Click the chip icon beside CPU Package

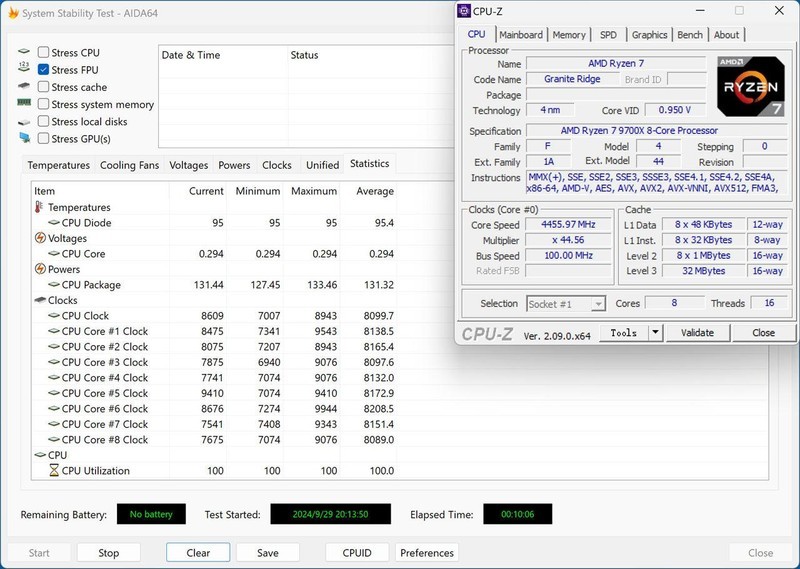click(54, 285)
